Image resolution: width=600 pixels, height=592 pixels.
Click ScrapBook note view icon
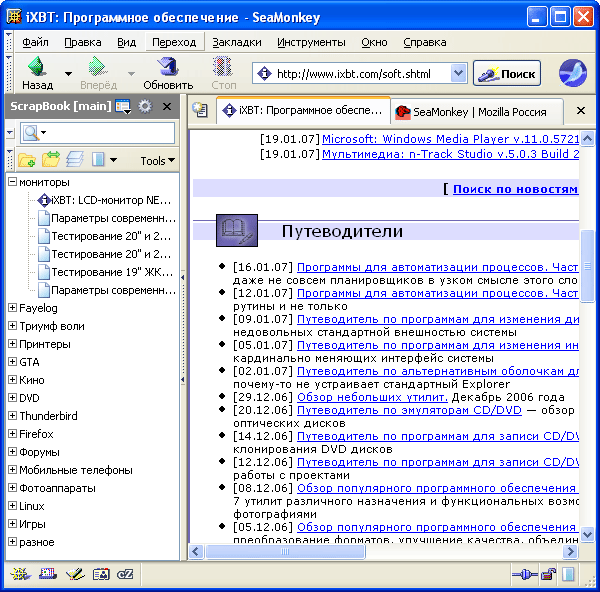point(98,160)
